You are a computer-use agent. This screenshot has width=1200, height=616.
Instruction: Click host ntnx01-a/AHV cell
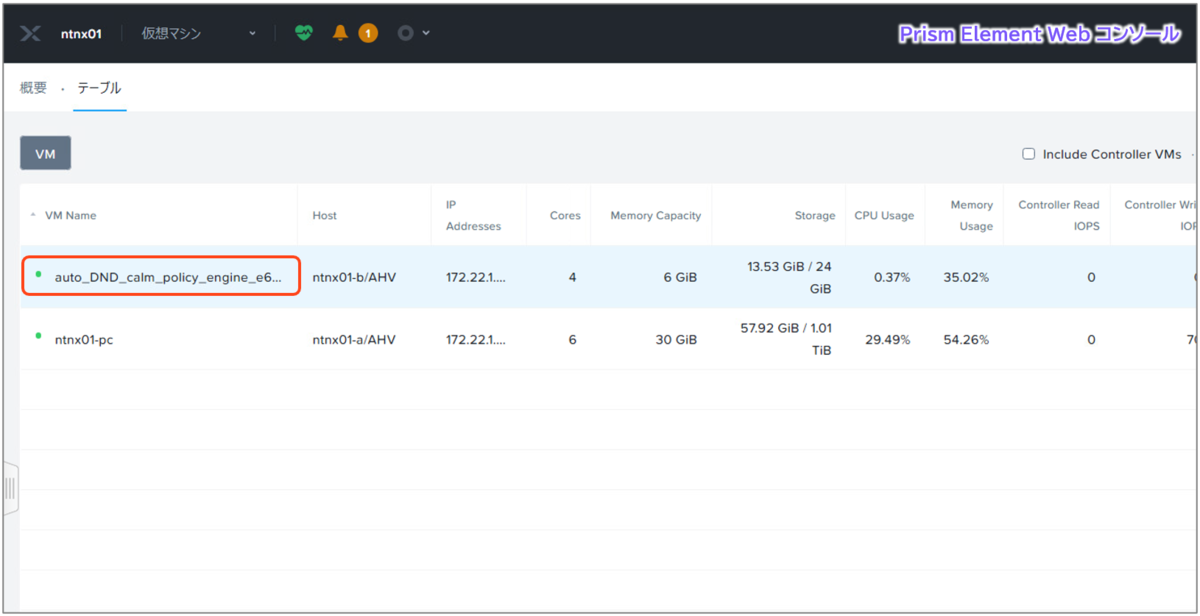[354, 339]
